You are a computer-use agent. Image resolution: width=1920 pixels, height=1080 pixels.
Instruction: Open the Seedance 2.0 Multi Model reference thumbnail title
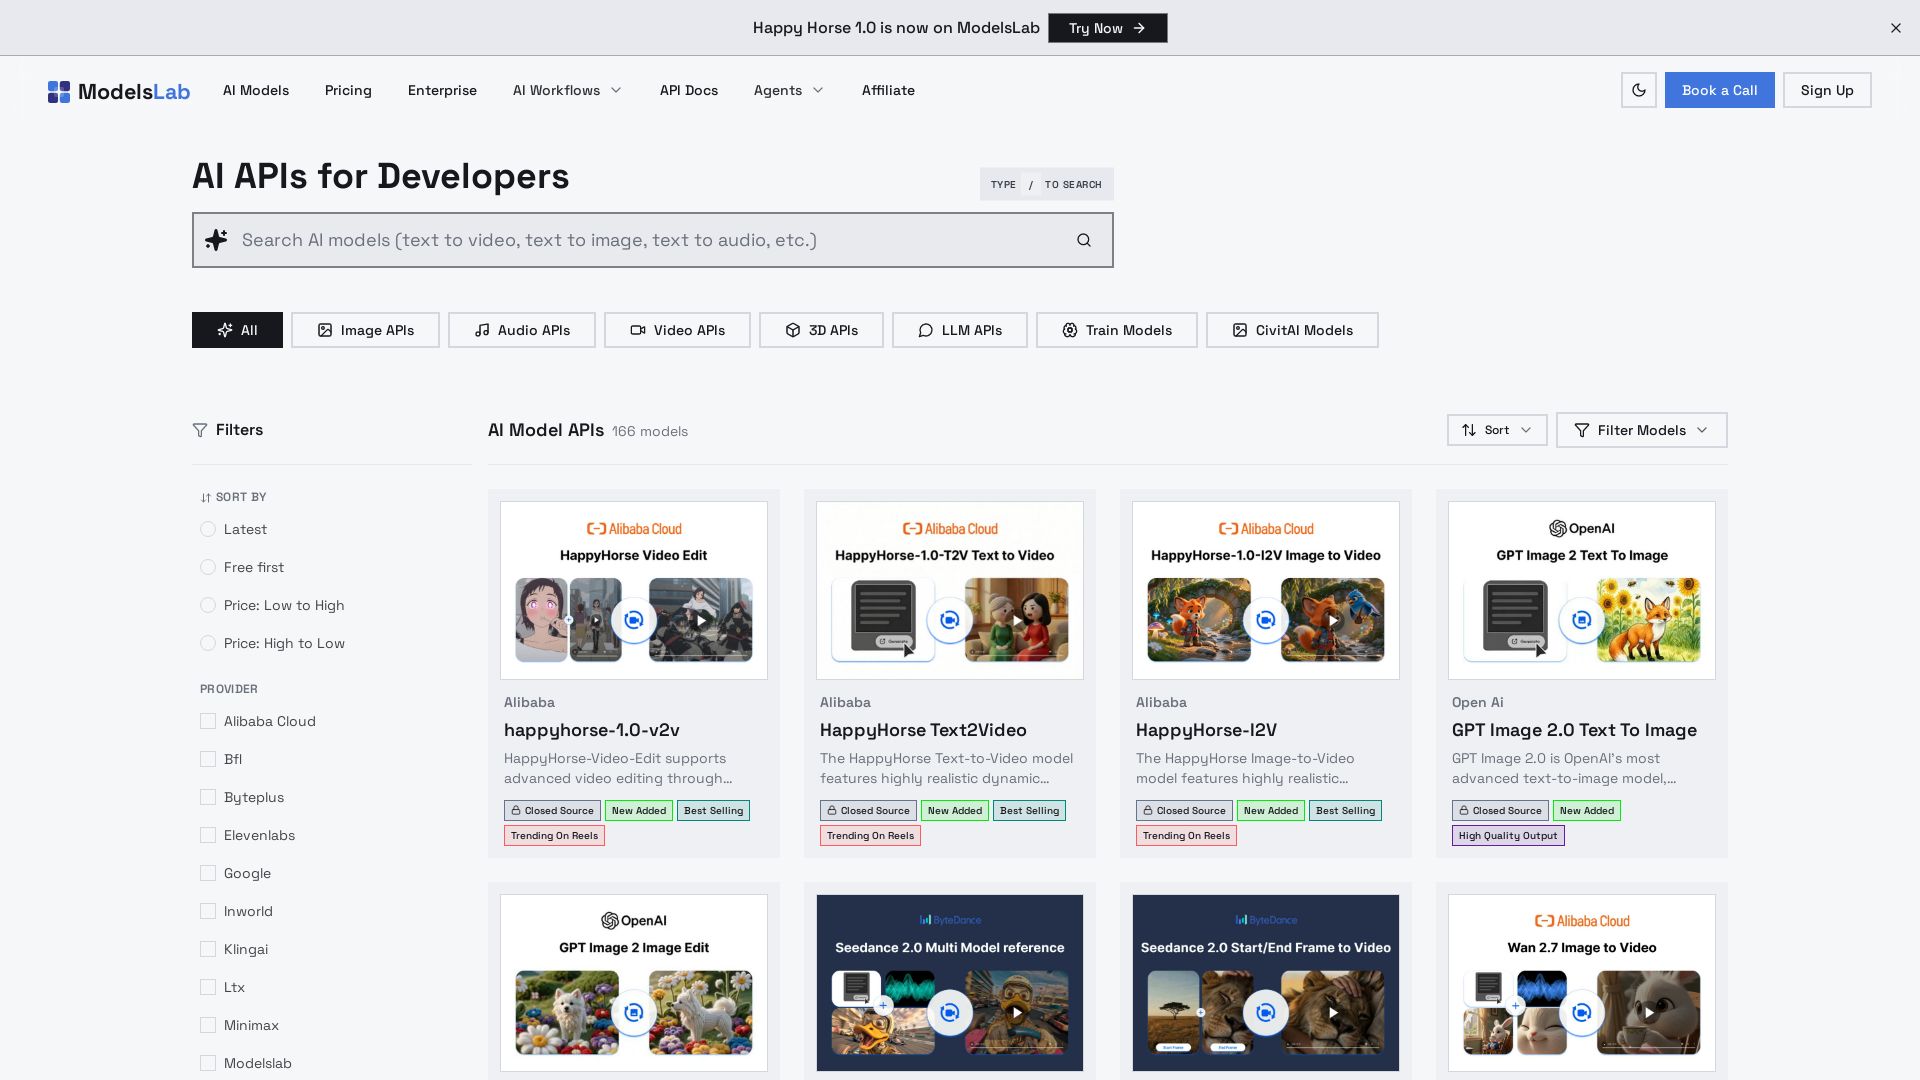point(950,947)
